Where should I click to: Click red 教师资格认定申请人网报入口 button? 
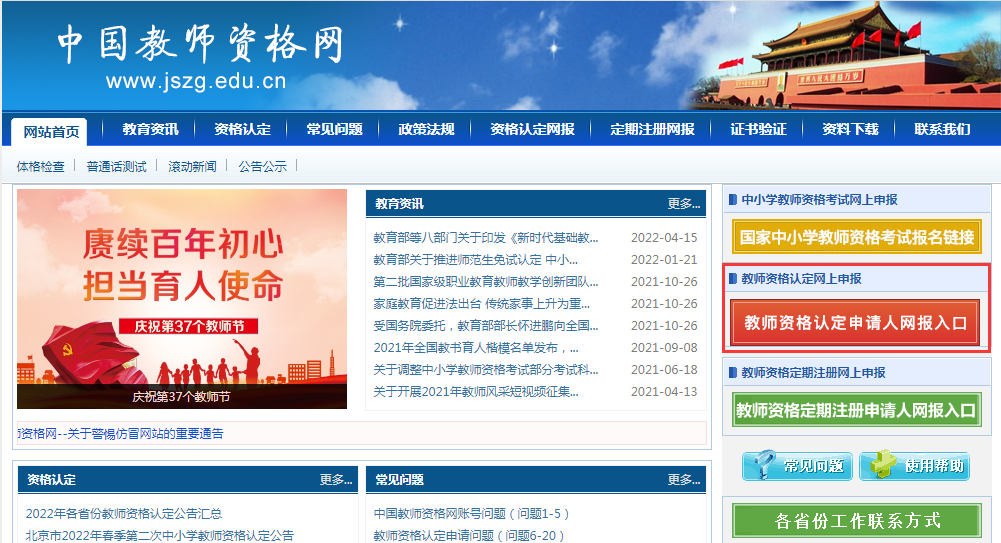point(855,323)
